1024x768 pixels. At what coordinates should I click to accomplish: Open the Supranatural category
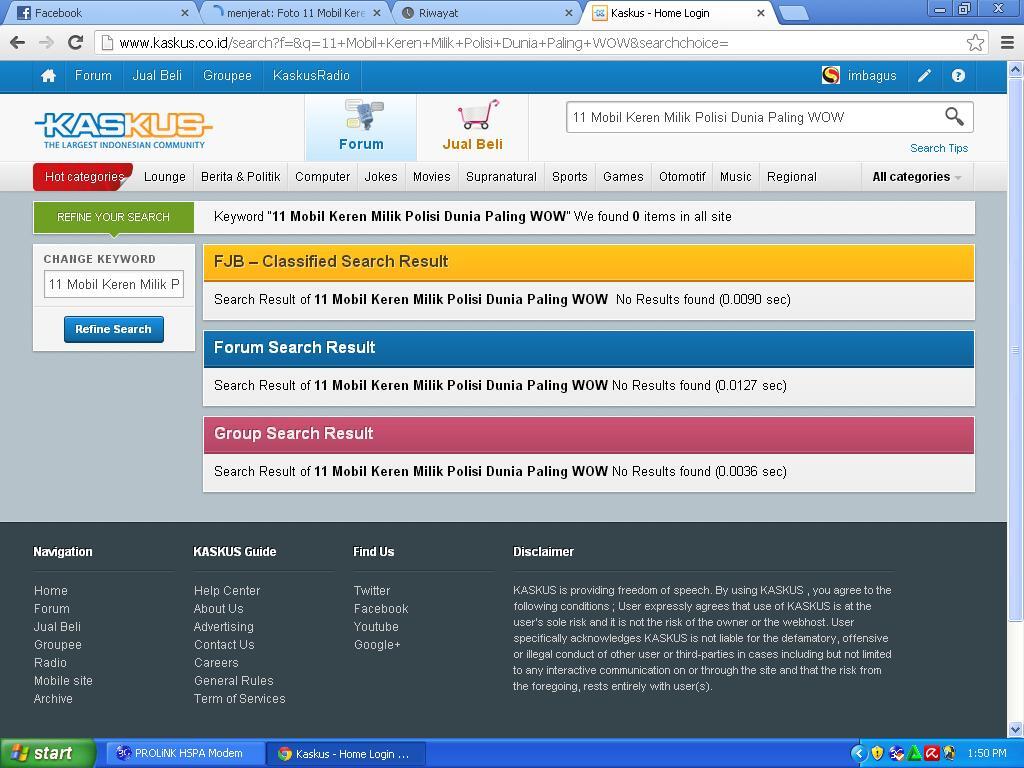(502, 177)
